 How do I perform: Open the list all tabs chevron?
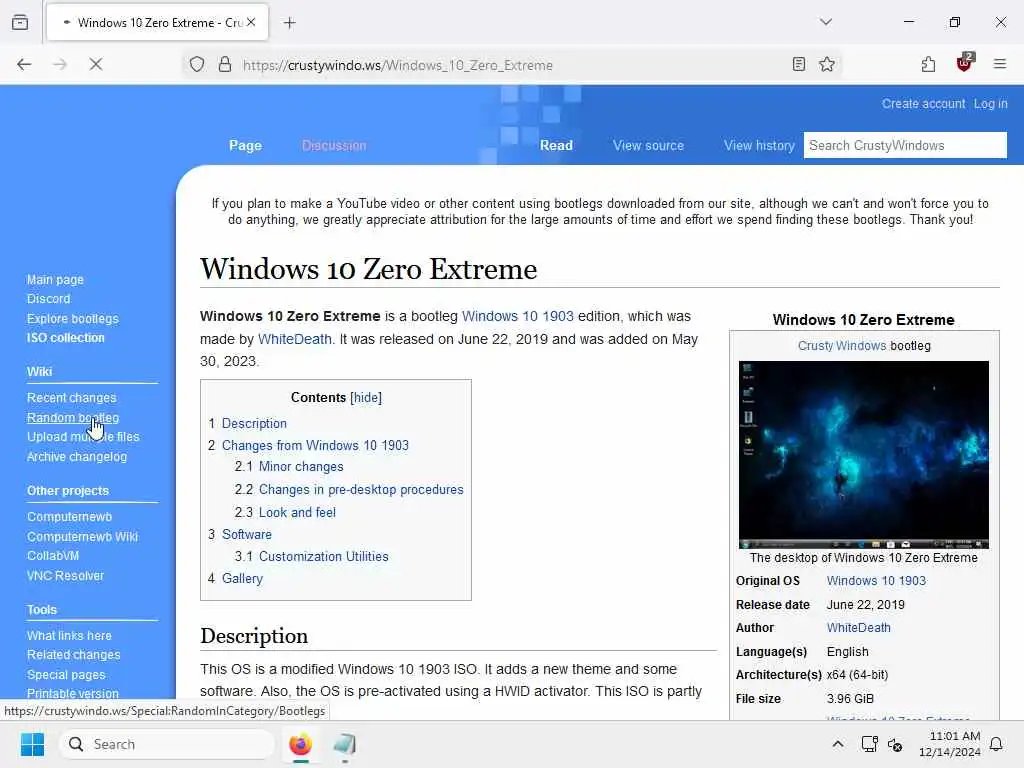click(825, 22)
